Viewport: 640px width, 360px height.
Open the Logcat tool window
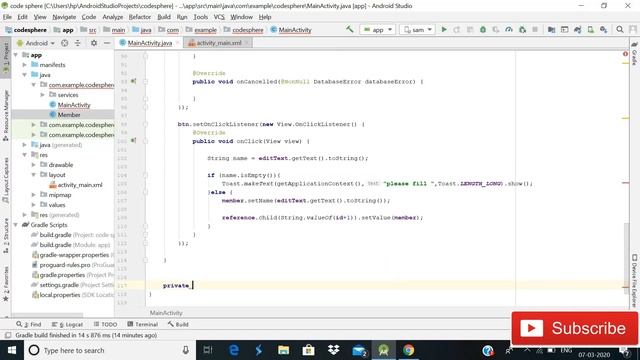(x=67, y=324)
